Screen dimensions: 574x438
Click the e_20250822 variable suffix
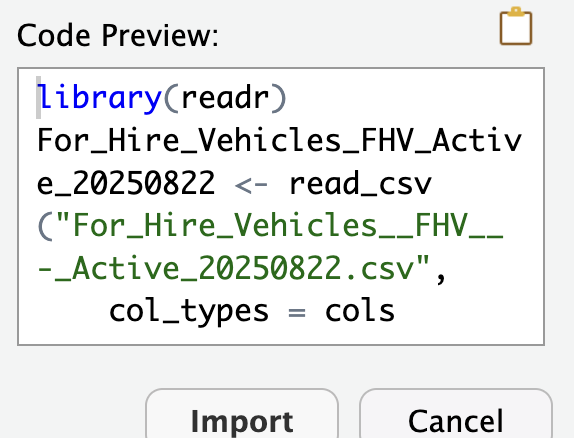(126, 183)
